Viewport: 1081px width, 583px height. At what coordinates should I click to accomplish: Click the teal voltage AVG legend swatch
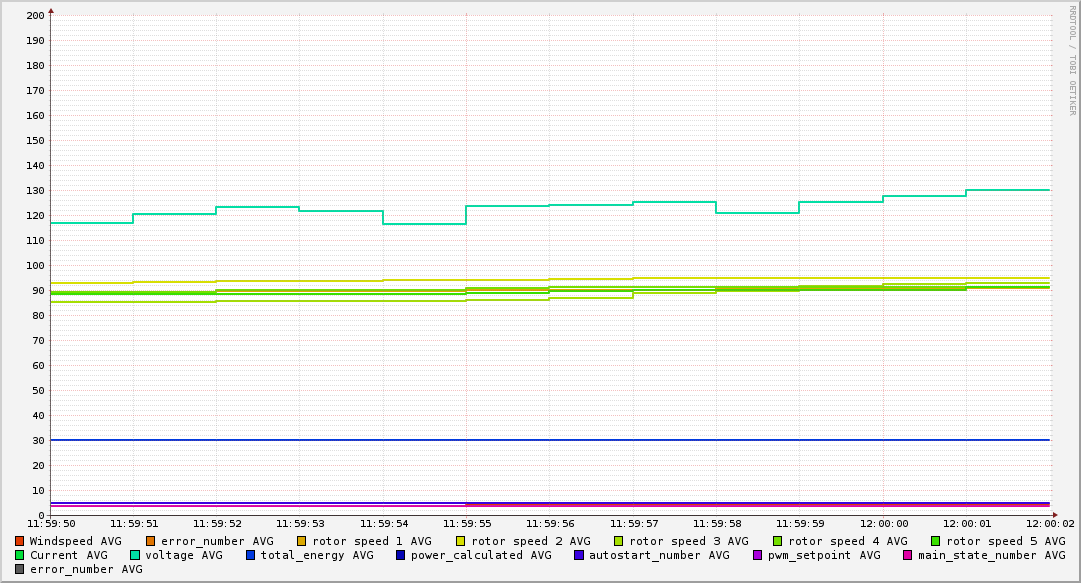click(x=134, y=555)
